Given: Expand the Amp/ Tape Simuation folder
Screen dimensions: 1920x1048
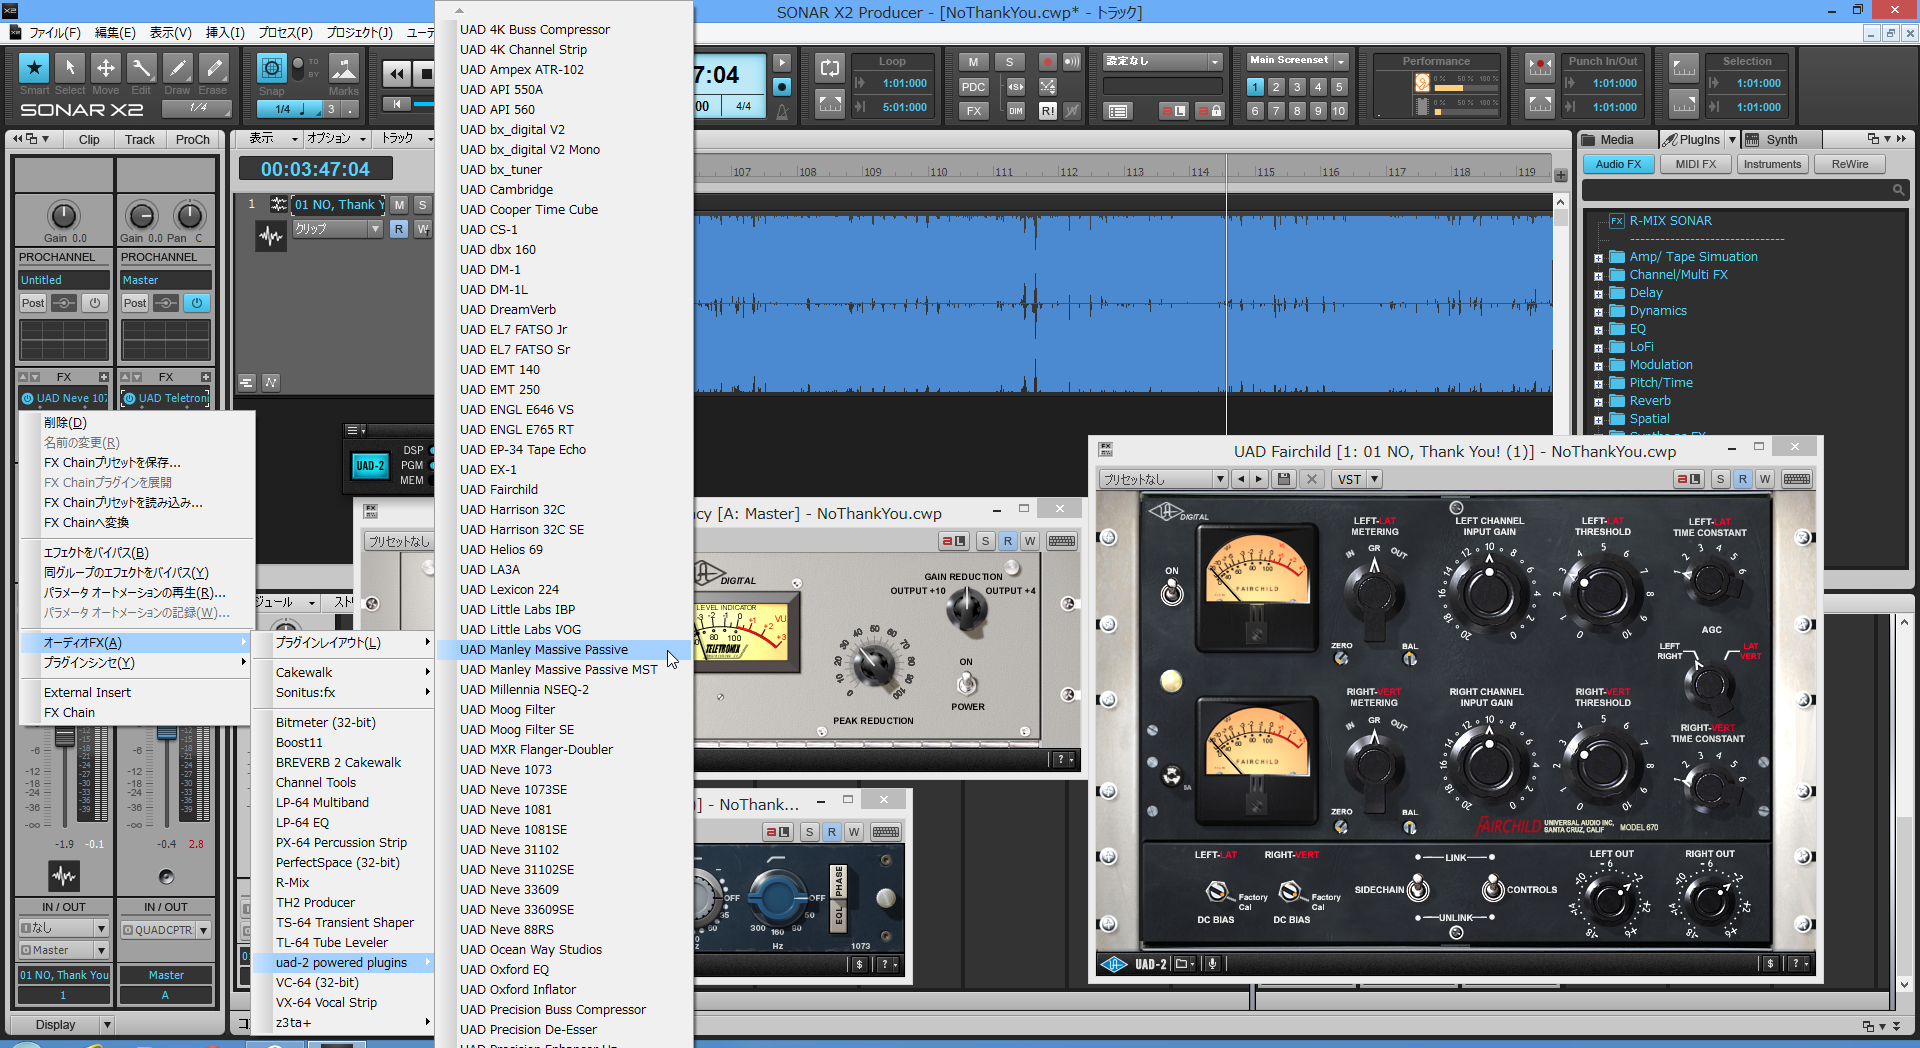Looking at the screenshot, I should point(1598,258).
